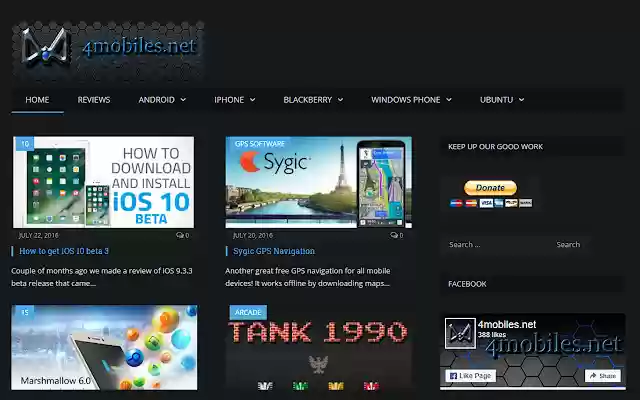Expand the BlackBerry dropdown chevron
This screenshot has height=400, width=640.
[340, 100]
